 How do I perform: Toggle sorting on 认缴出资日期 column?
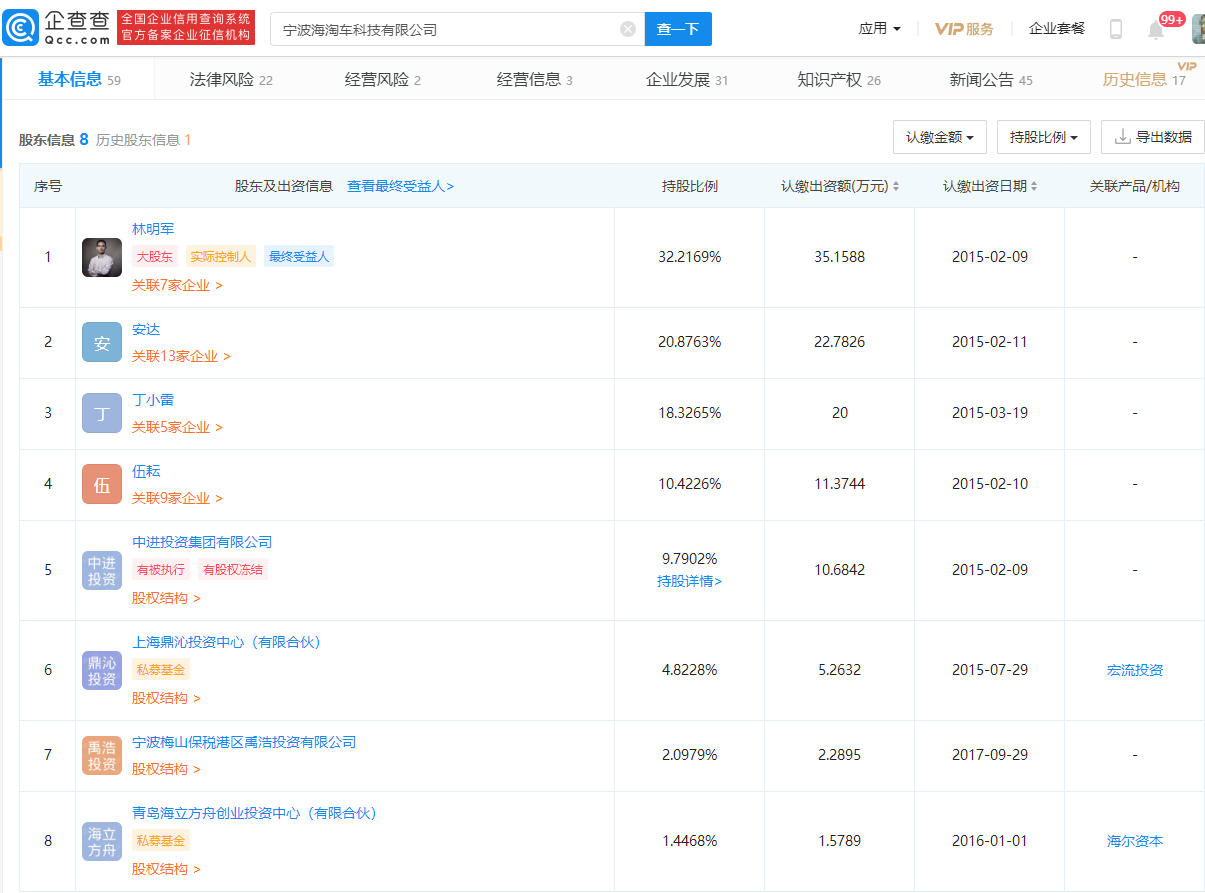[x=1034, y=186]
